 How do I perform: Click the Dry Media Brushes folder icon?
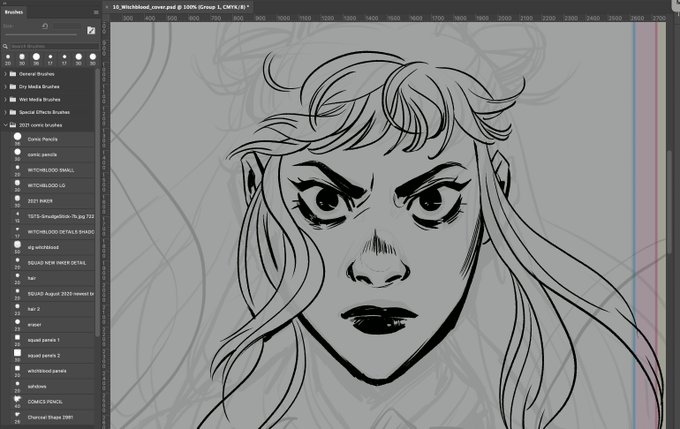tap(13, 87)
